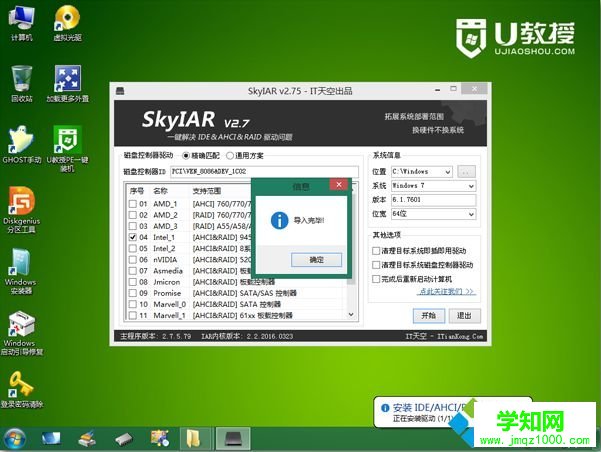
Task: Click the 序号 column header
Action: click(x=136, y=191)
